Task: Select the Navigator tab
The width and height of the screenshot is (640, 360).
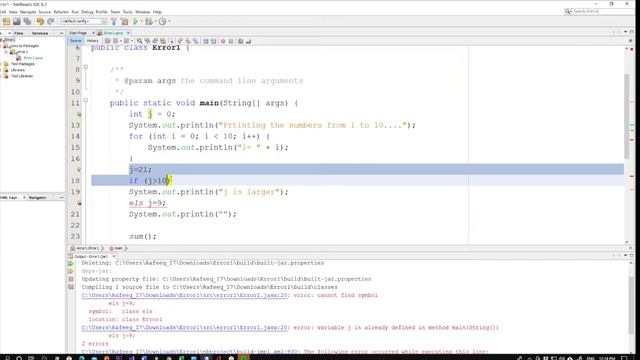Action: click(38, 198)
